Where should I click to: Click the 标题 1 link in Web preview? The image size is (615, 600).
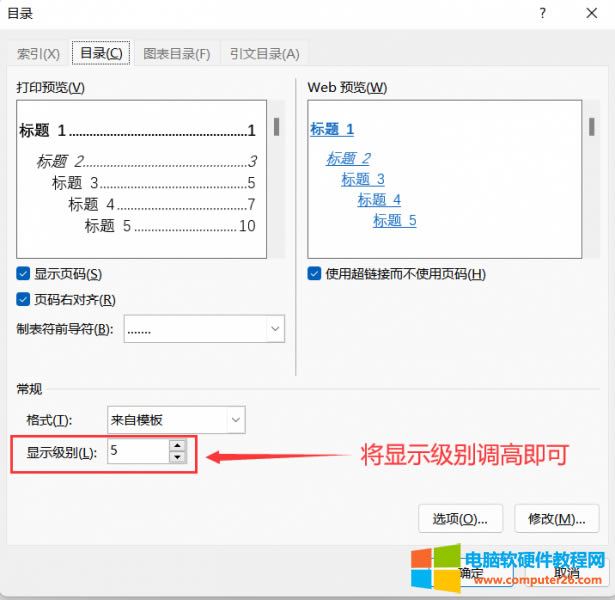coord(332,129)
